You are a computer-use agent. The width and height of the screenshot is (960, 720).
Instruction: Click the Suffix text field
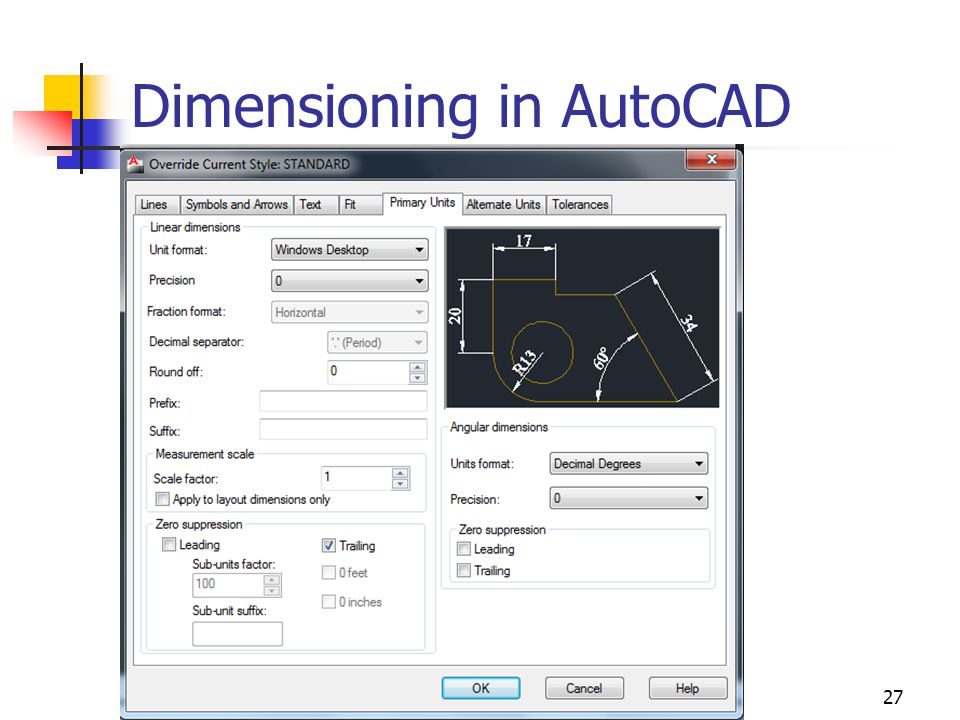tap(343, 430)
